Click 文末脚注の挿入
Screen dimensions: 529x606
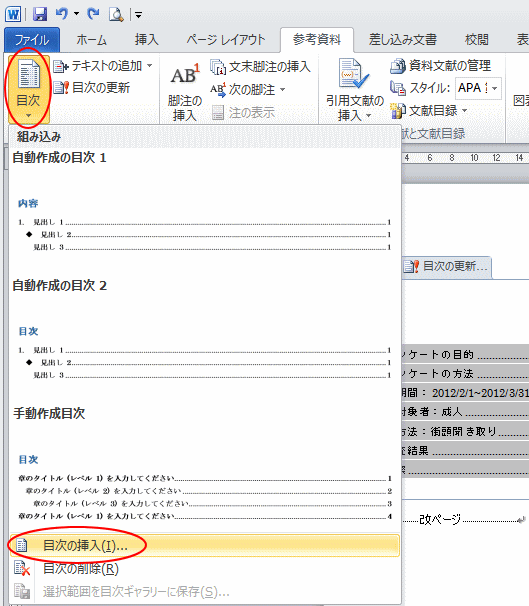[x=261, y=67]
